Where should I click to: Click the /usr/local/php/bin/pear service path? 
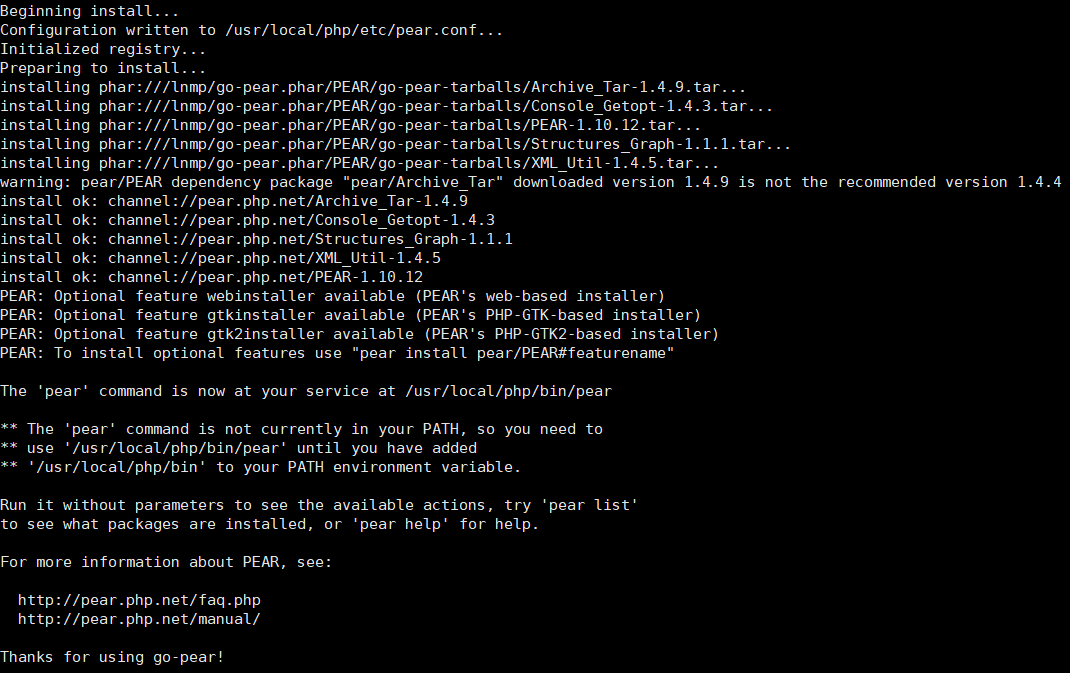508,391
